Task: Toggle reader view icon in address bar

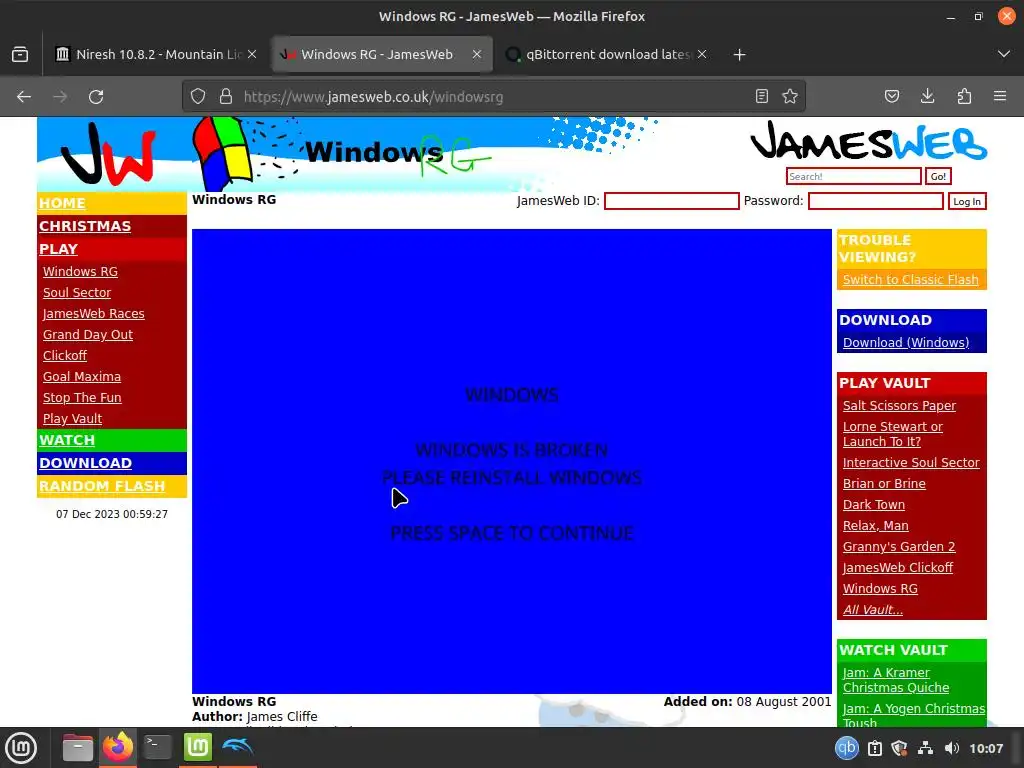Action: [x=761, y=97]
